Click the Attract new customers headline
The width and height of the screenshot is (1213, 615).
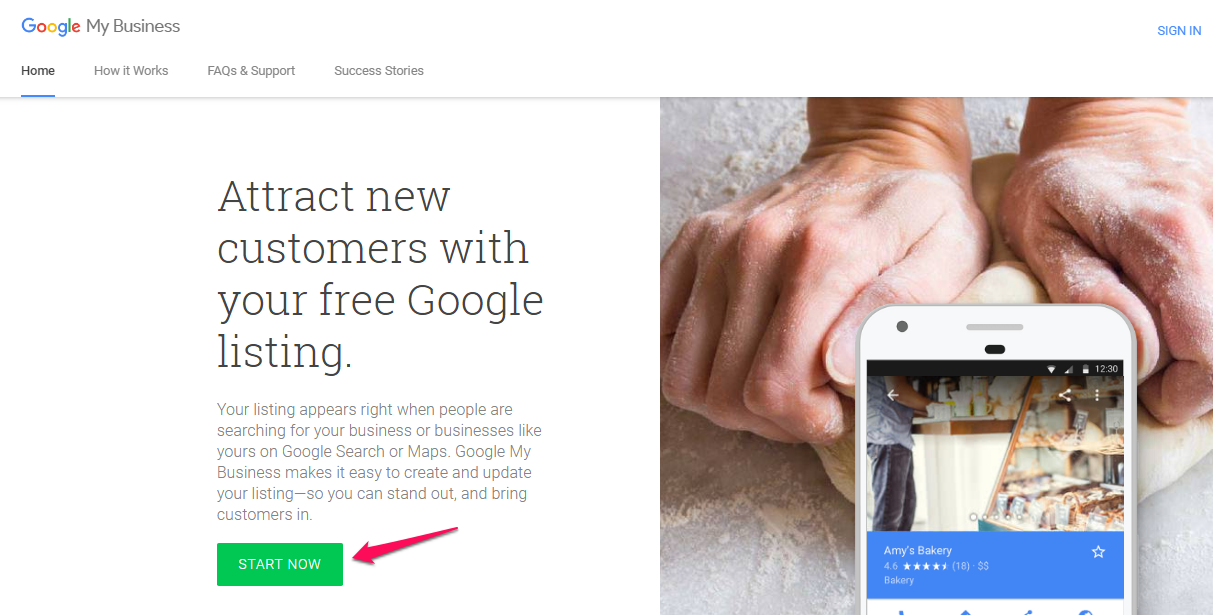coord(380,274)
